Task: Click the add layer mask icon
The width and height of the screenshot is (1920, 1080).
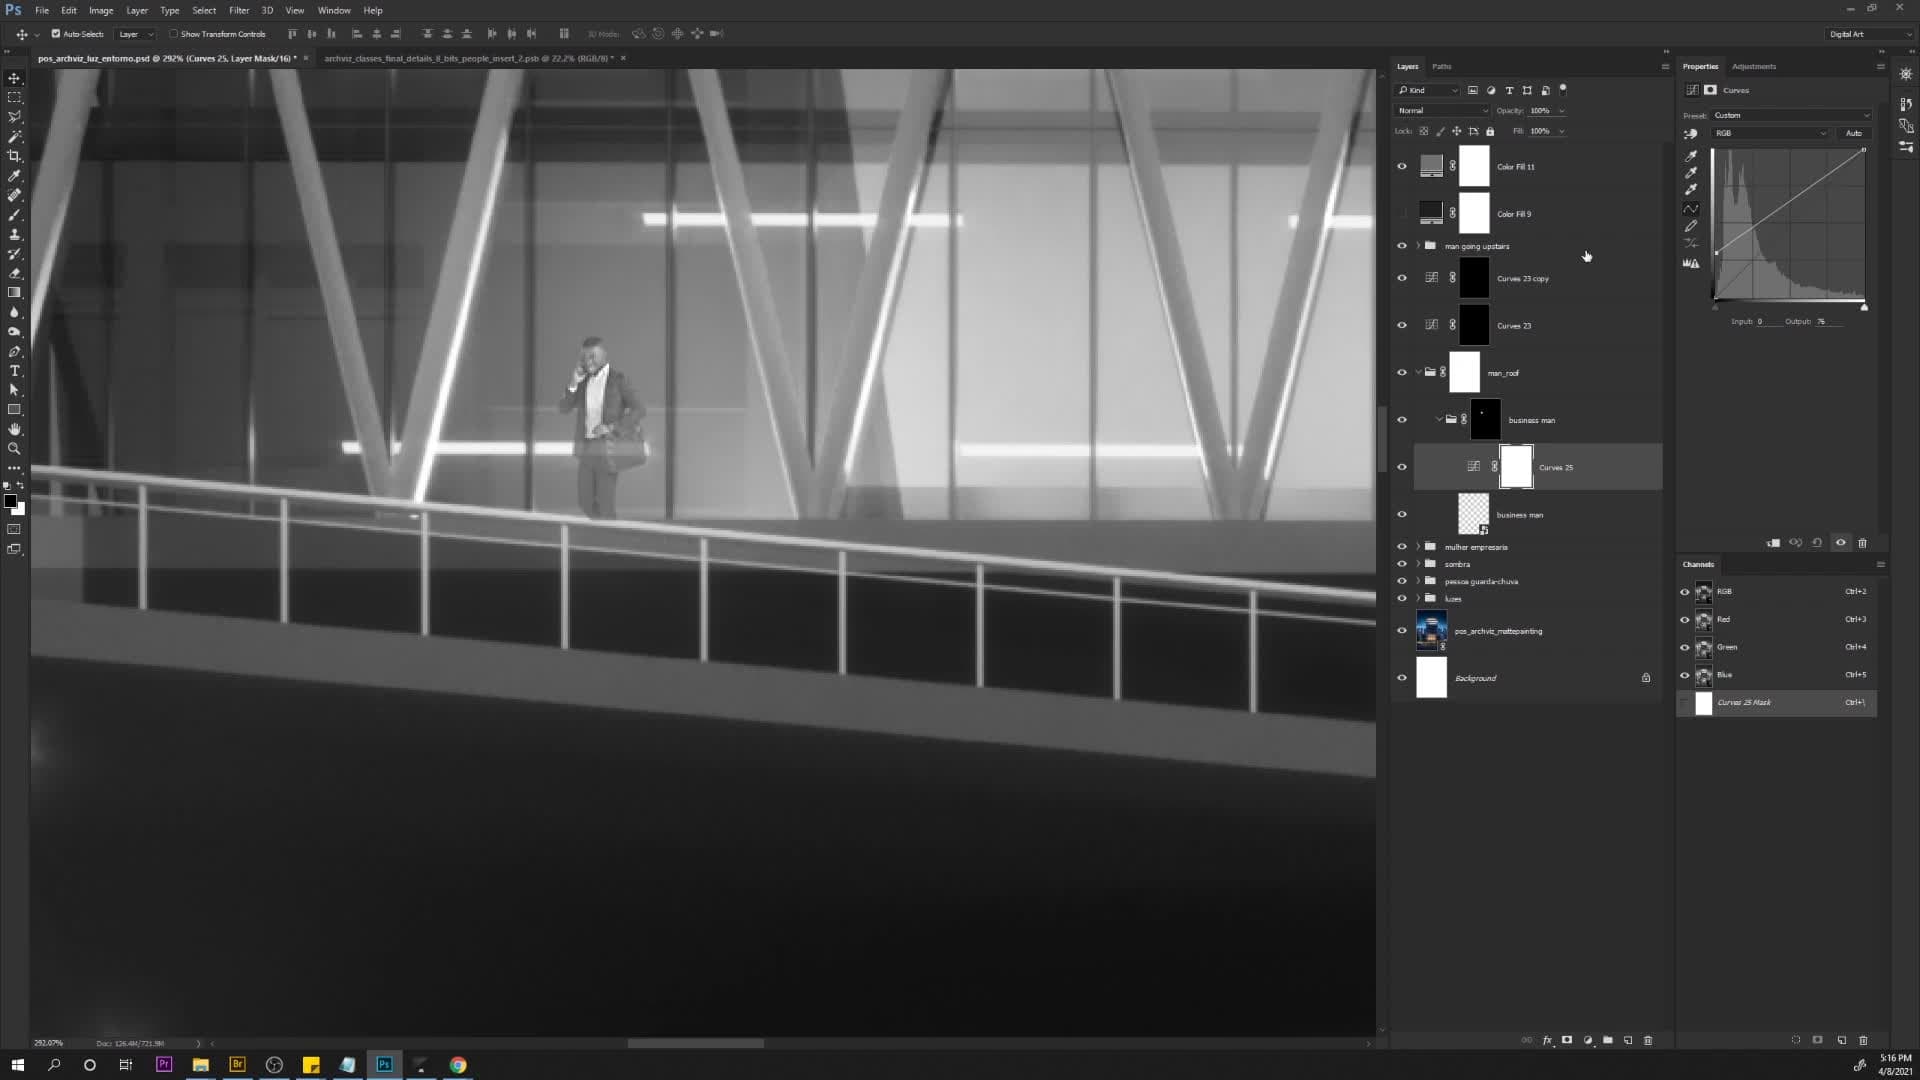Action: [1567, 1040]
